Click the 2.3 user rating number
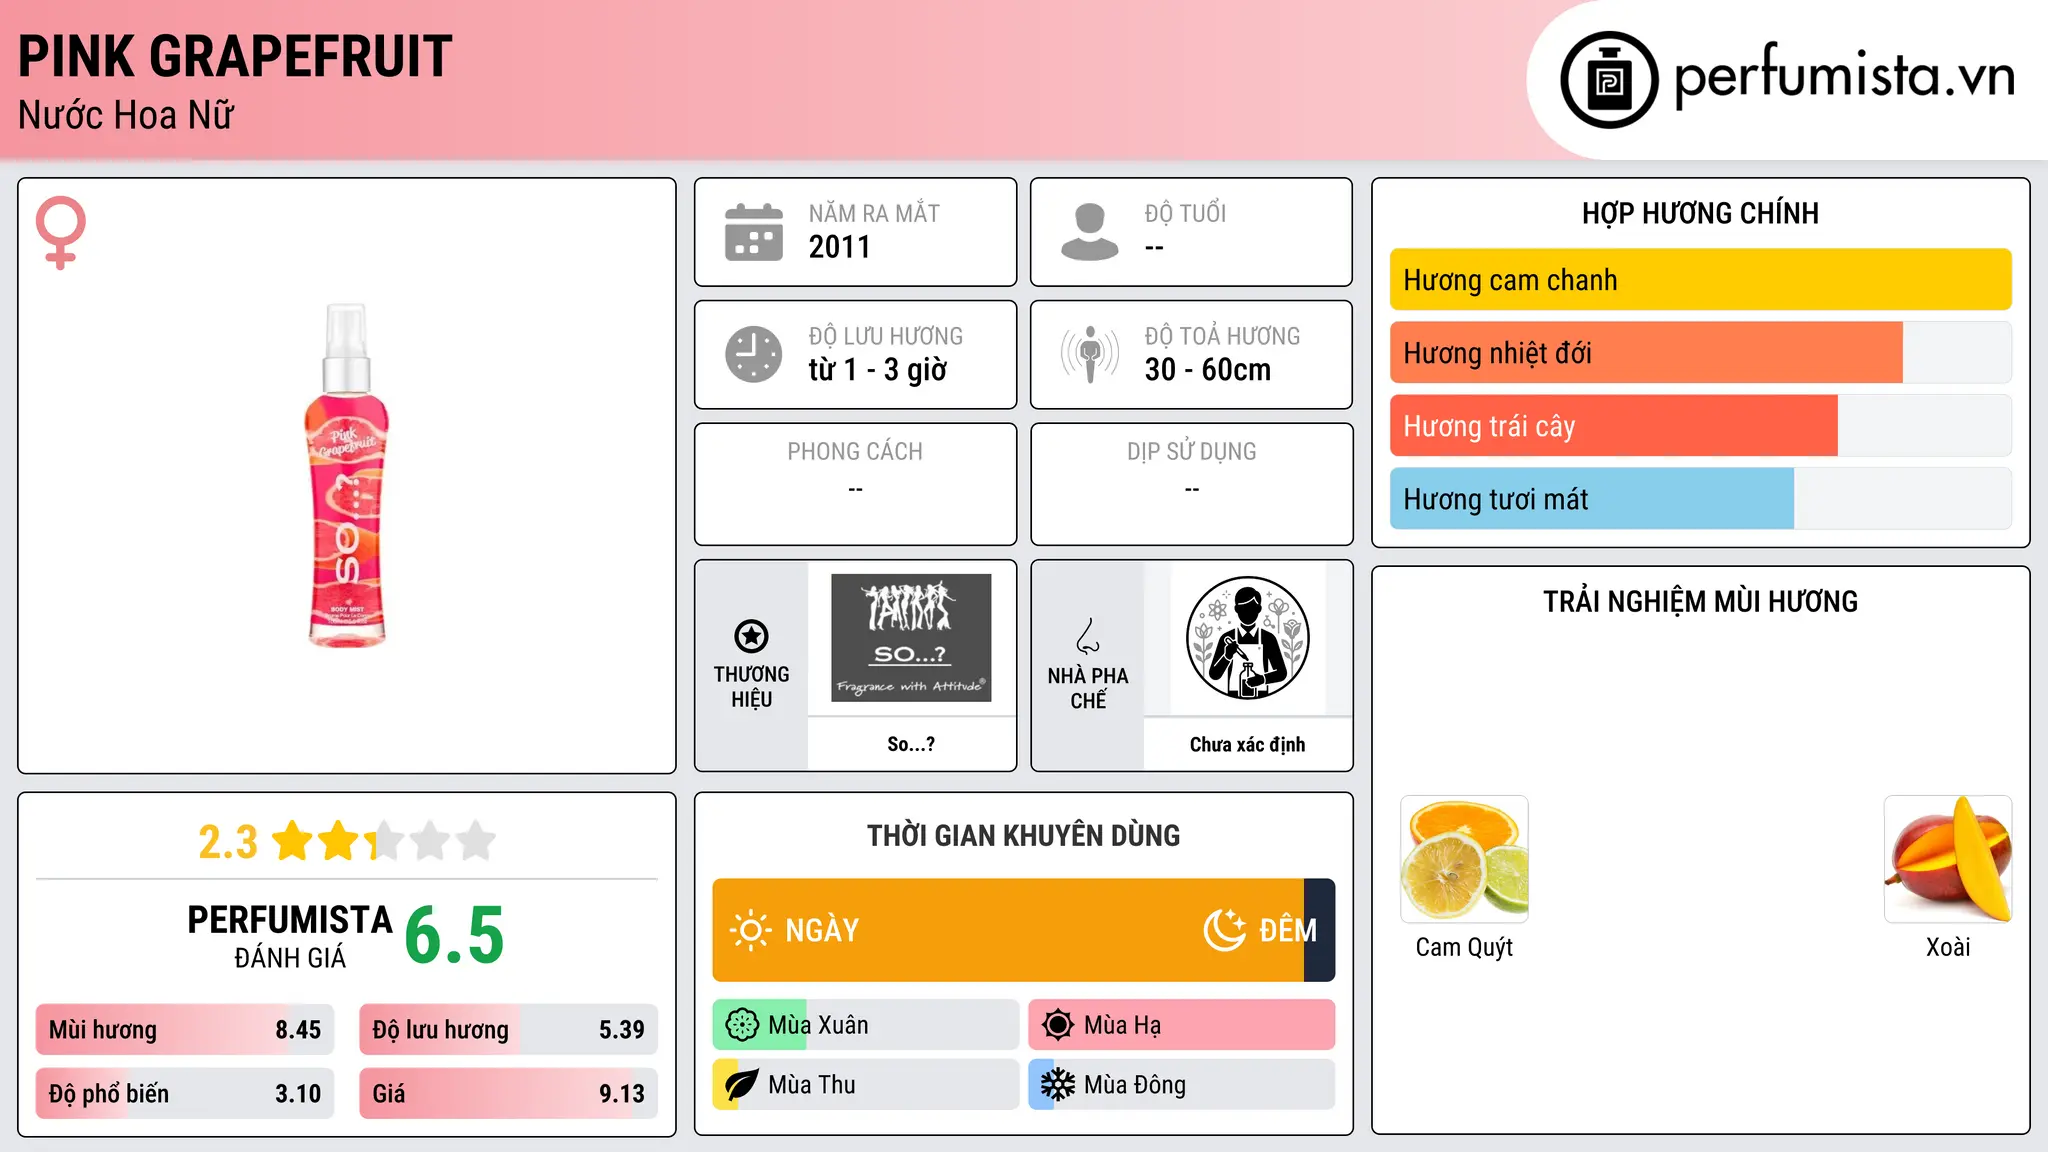The height and width of the screenshot is (1152, 2048). coord(228,842)
